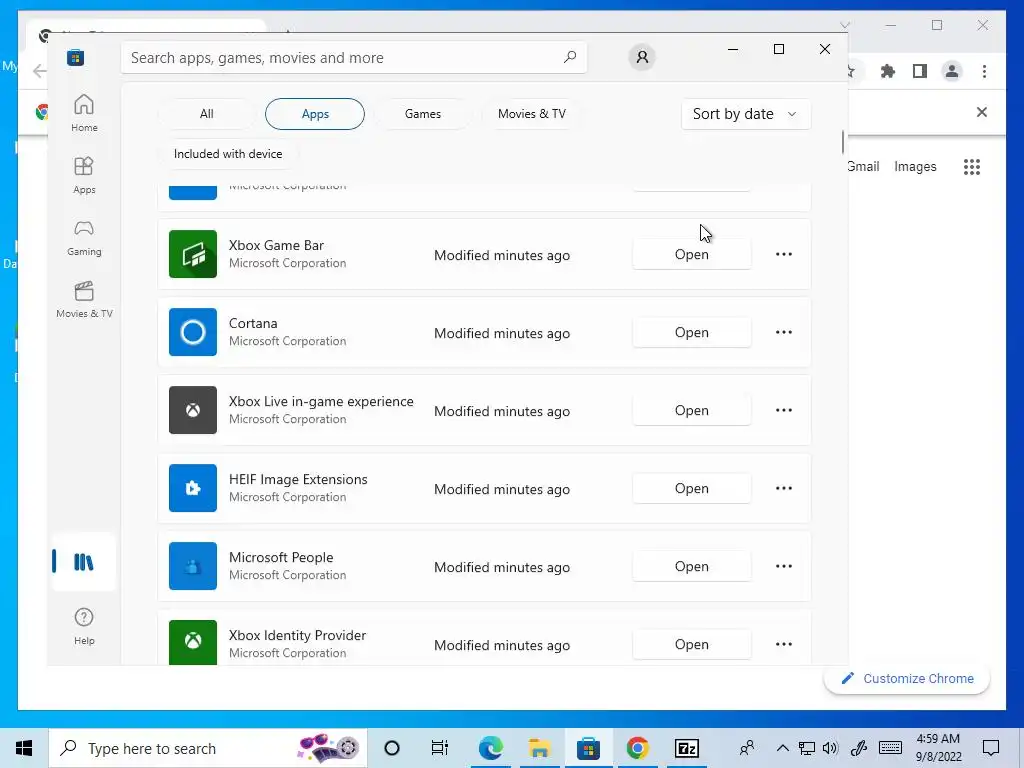The image size is (1024, 768).
Task: Launch Microsoft Edge from the taskbar
Action: 490,748
